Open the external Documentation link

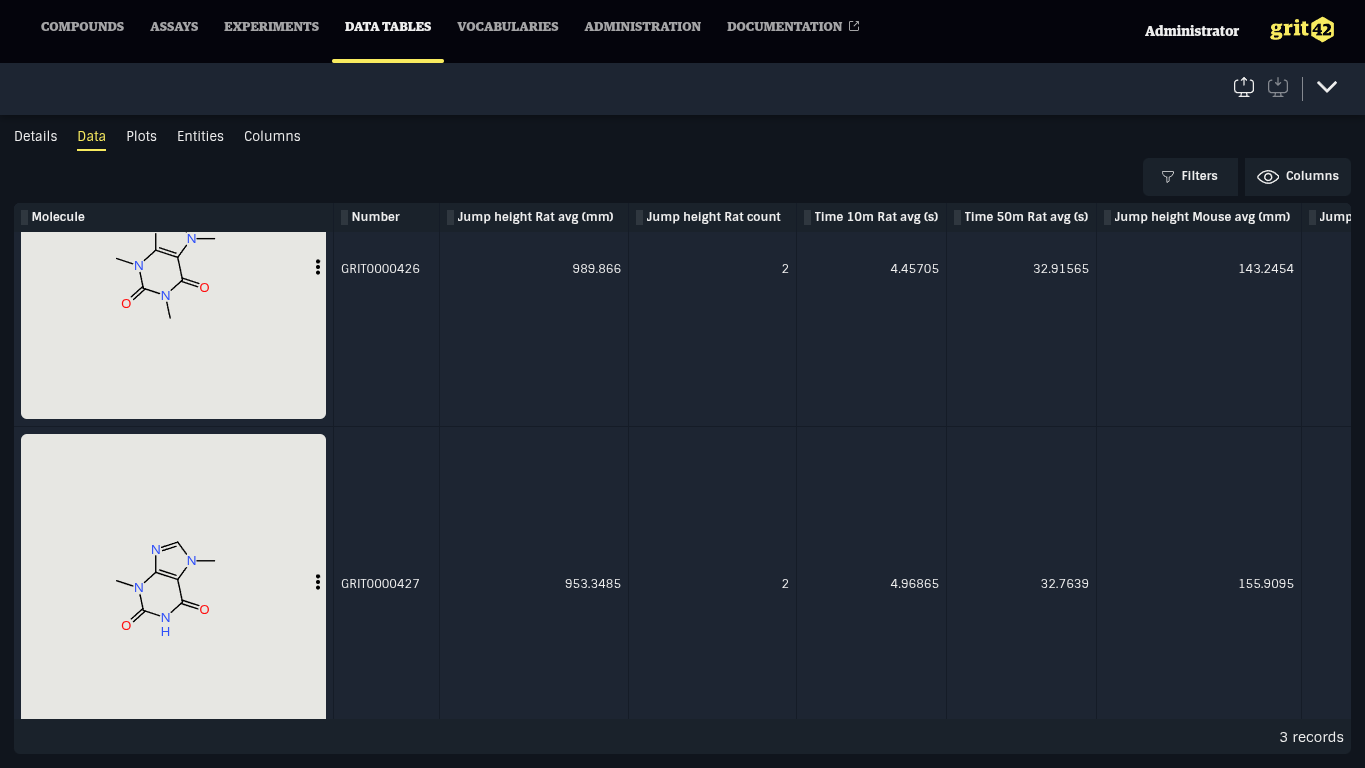[792, 27]
